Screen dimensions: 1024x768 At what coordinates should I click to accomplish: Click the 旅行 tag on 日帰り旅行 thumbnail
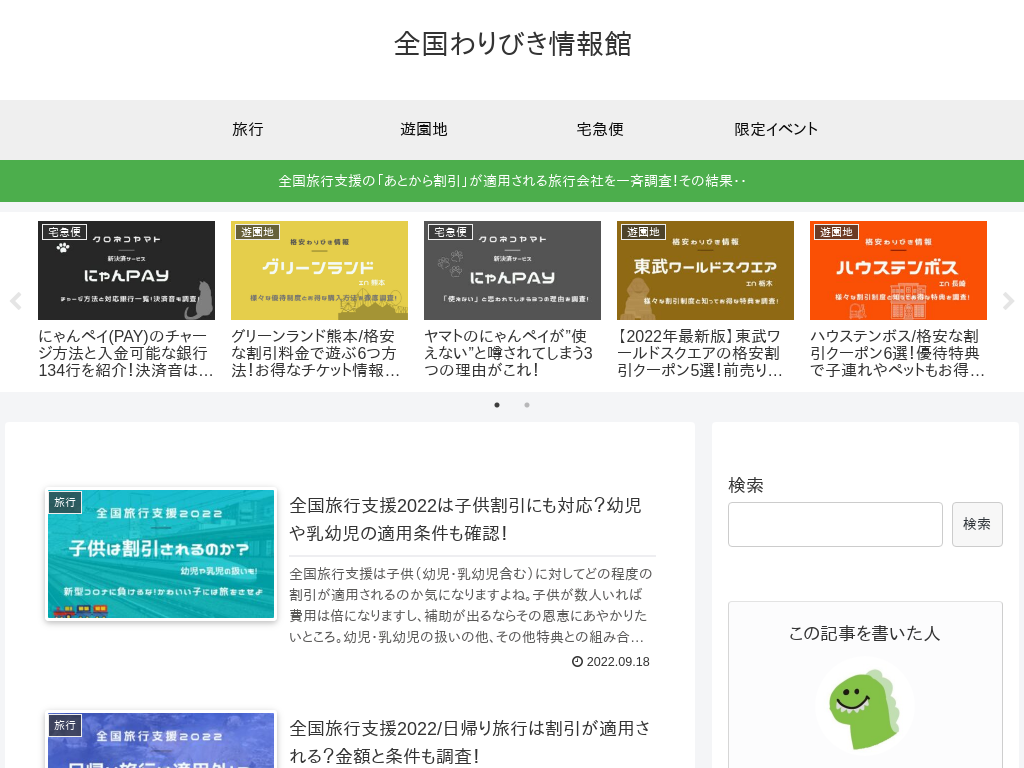click(x=65, y=725)
